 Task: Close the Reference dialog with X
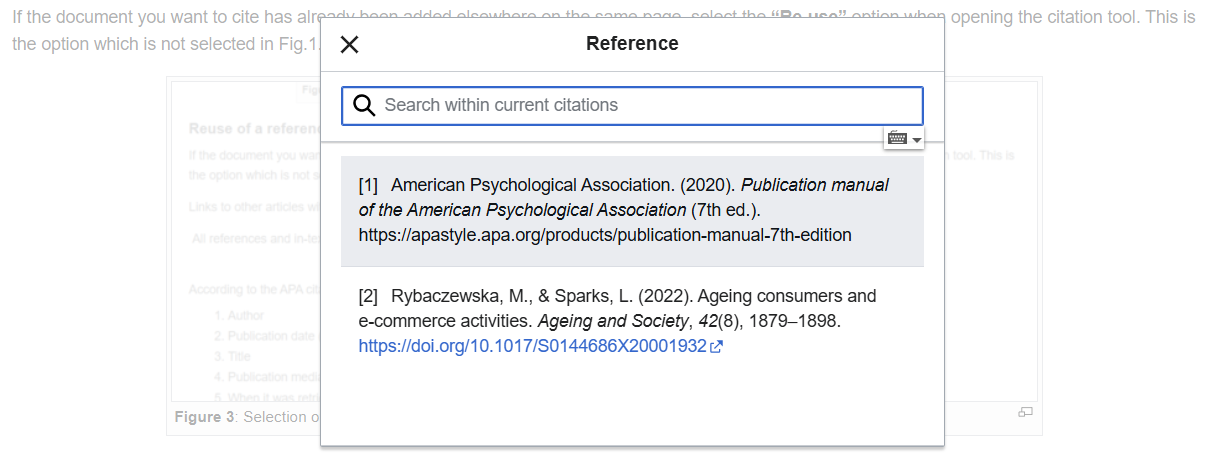349,44
